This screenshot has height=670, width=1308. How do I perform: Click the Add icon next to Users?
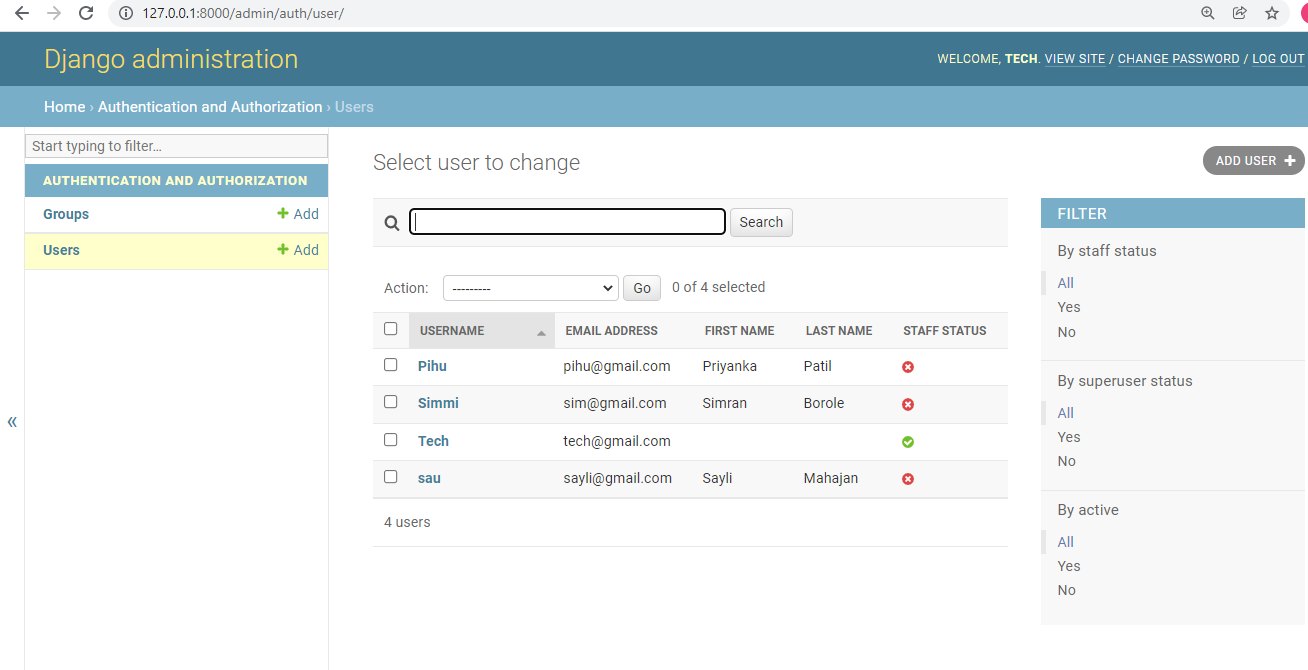[x=285, y=250]
